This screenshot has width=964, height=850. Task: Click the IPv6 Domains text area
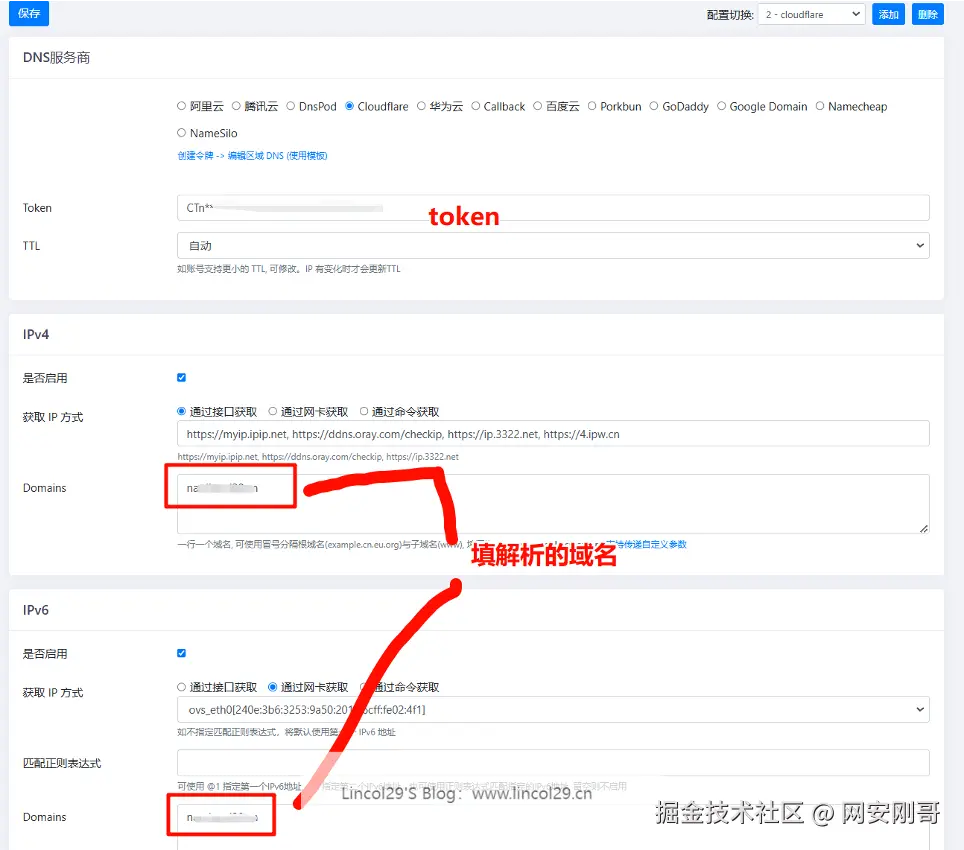coord(553,827)
